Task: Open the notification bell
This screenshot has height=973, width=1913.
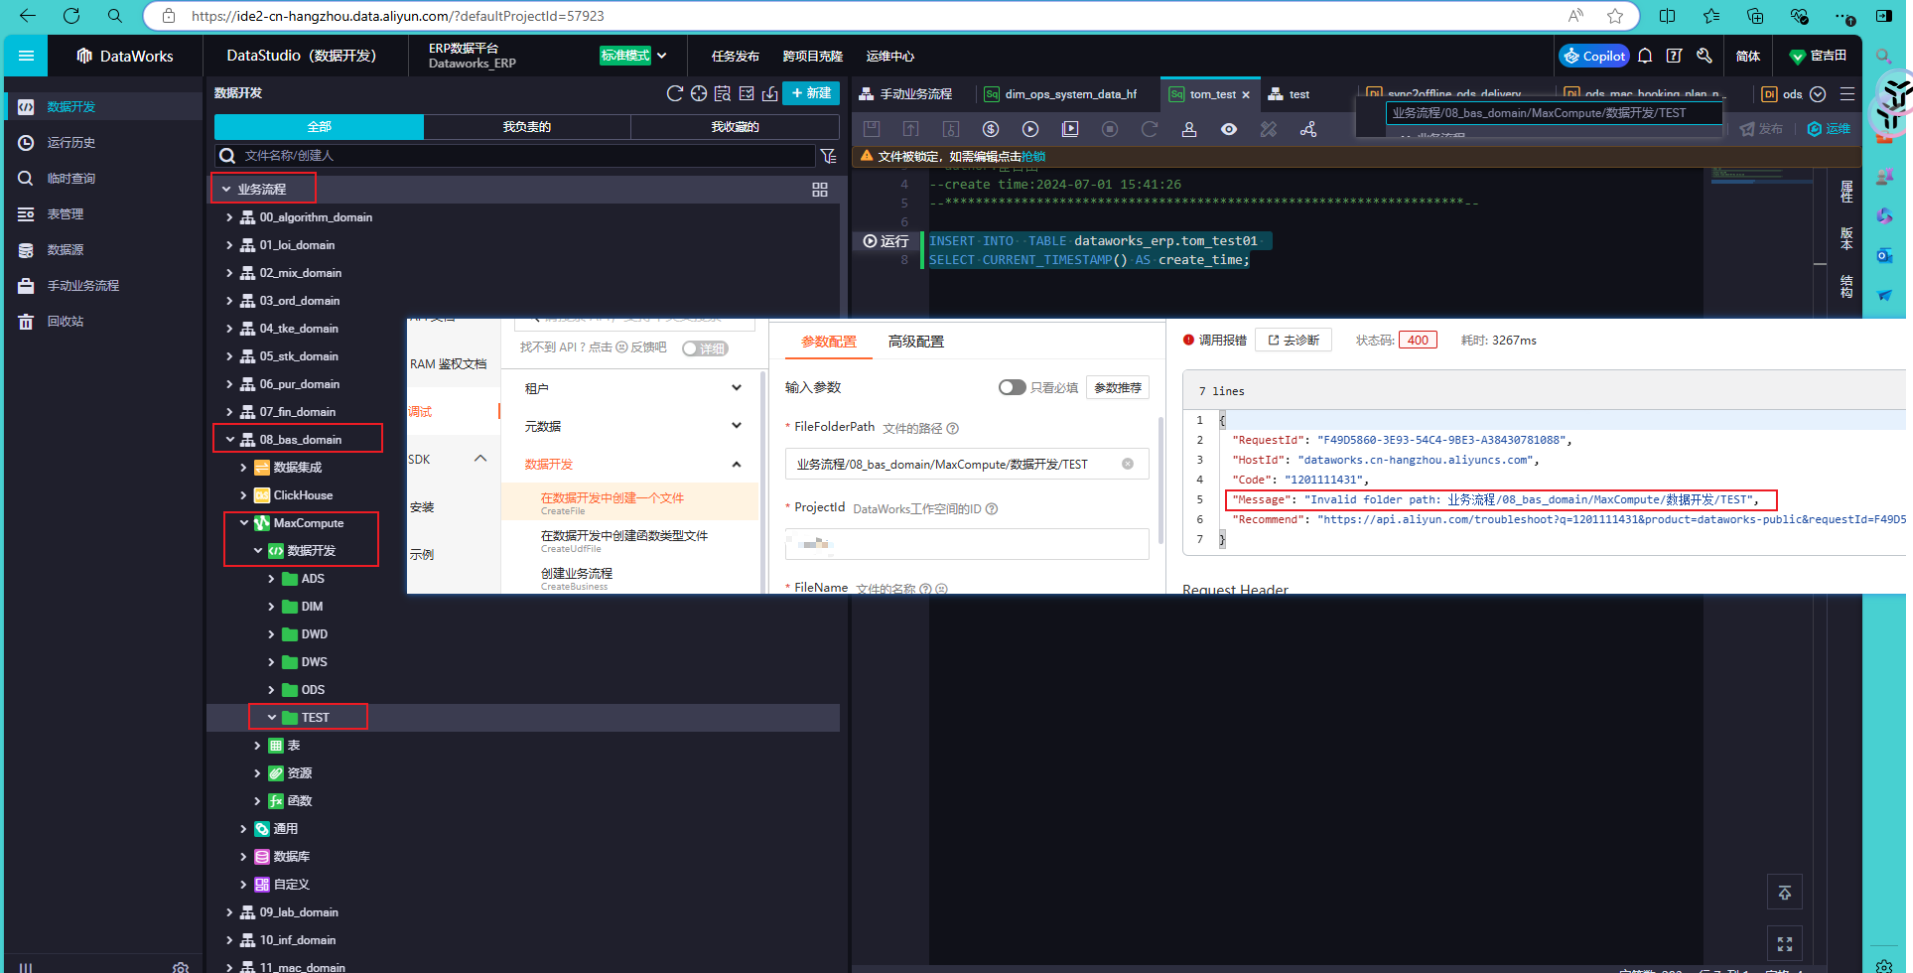Action: [x=1645, y=56]
